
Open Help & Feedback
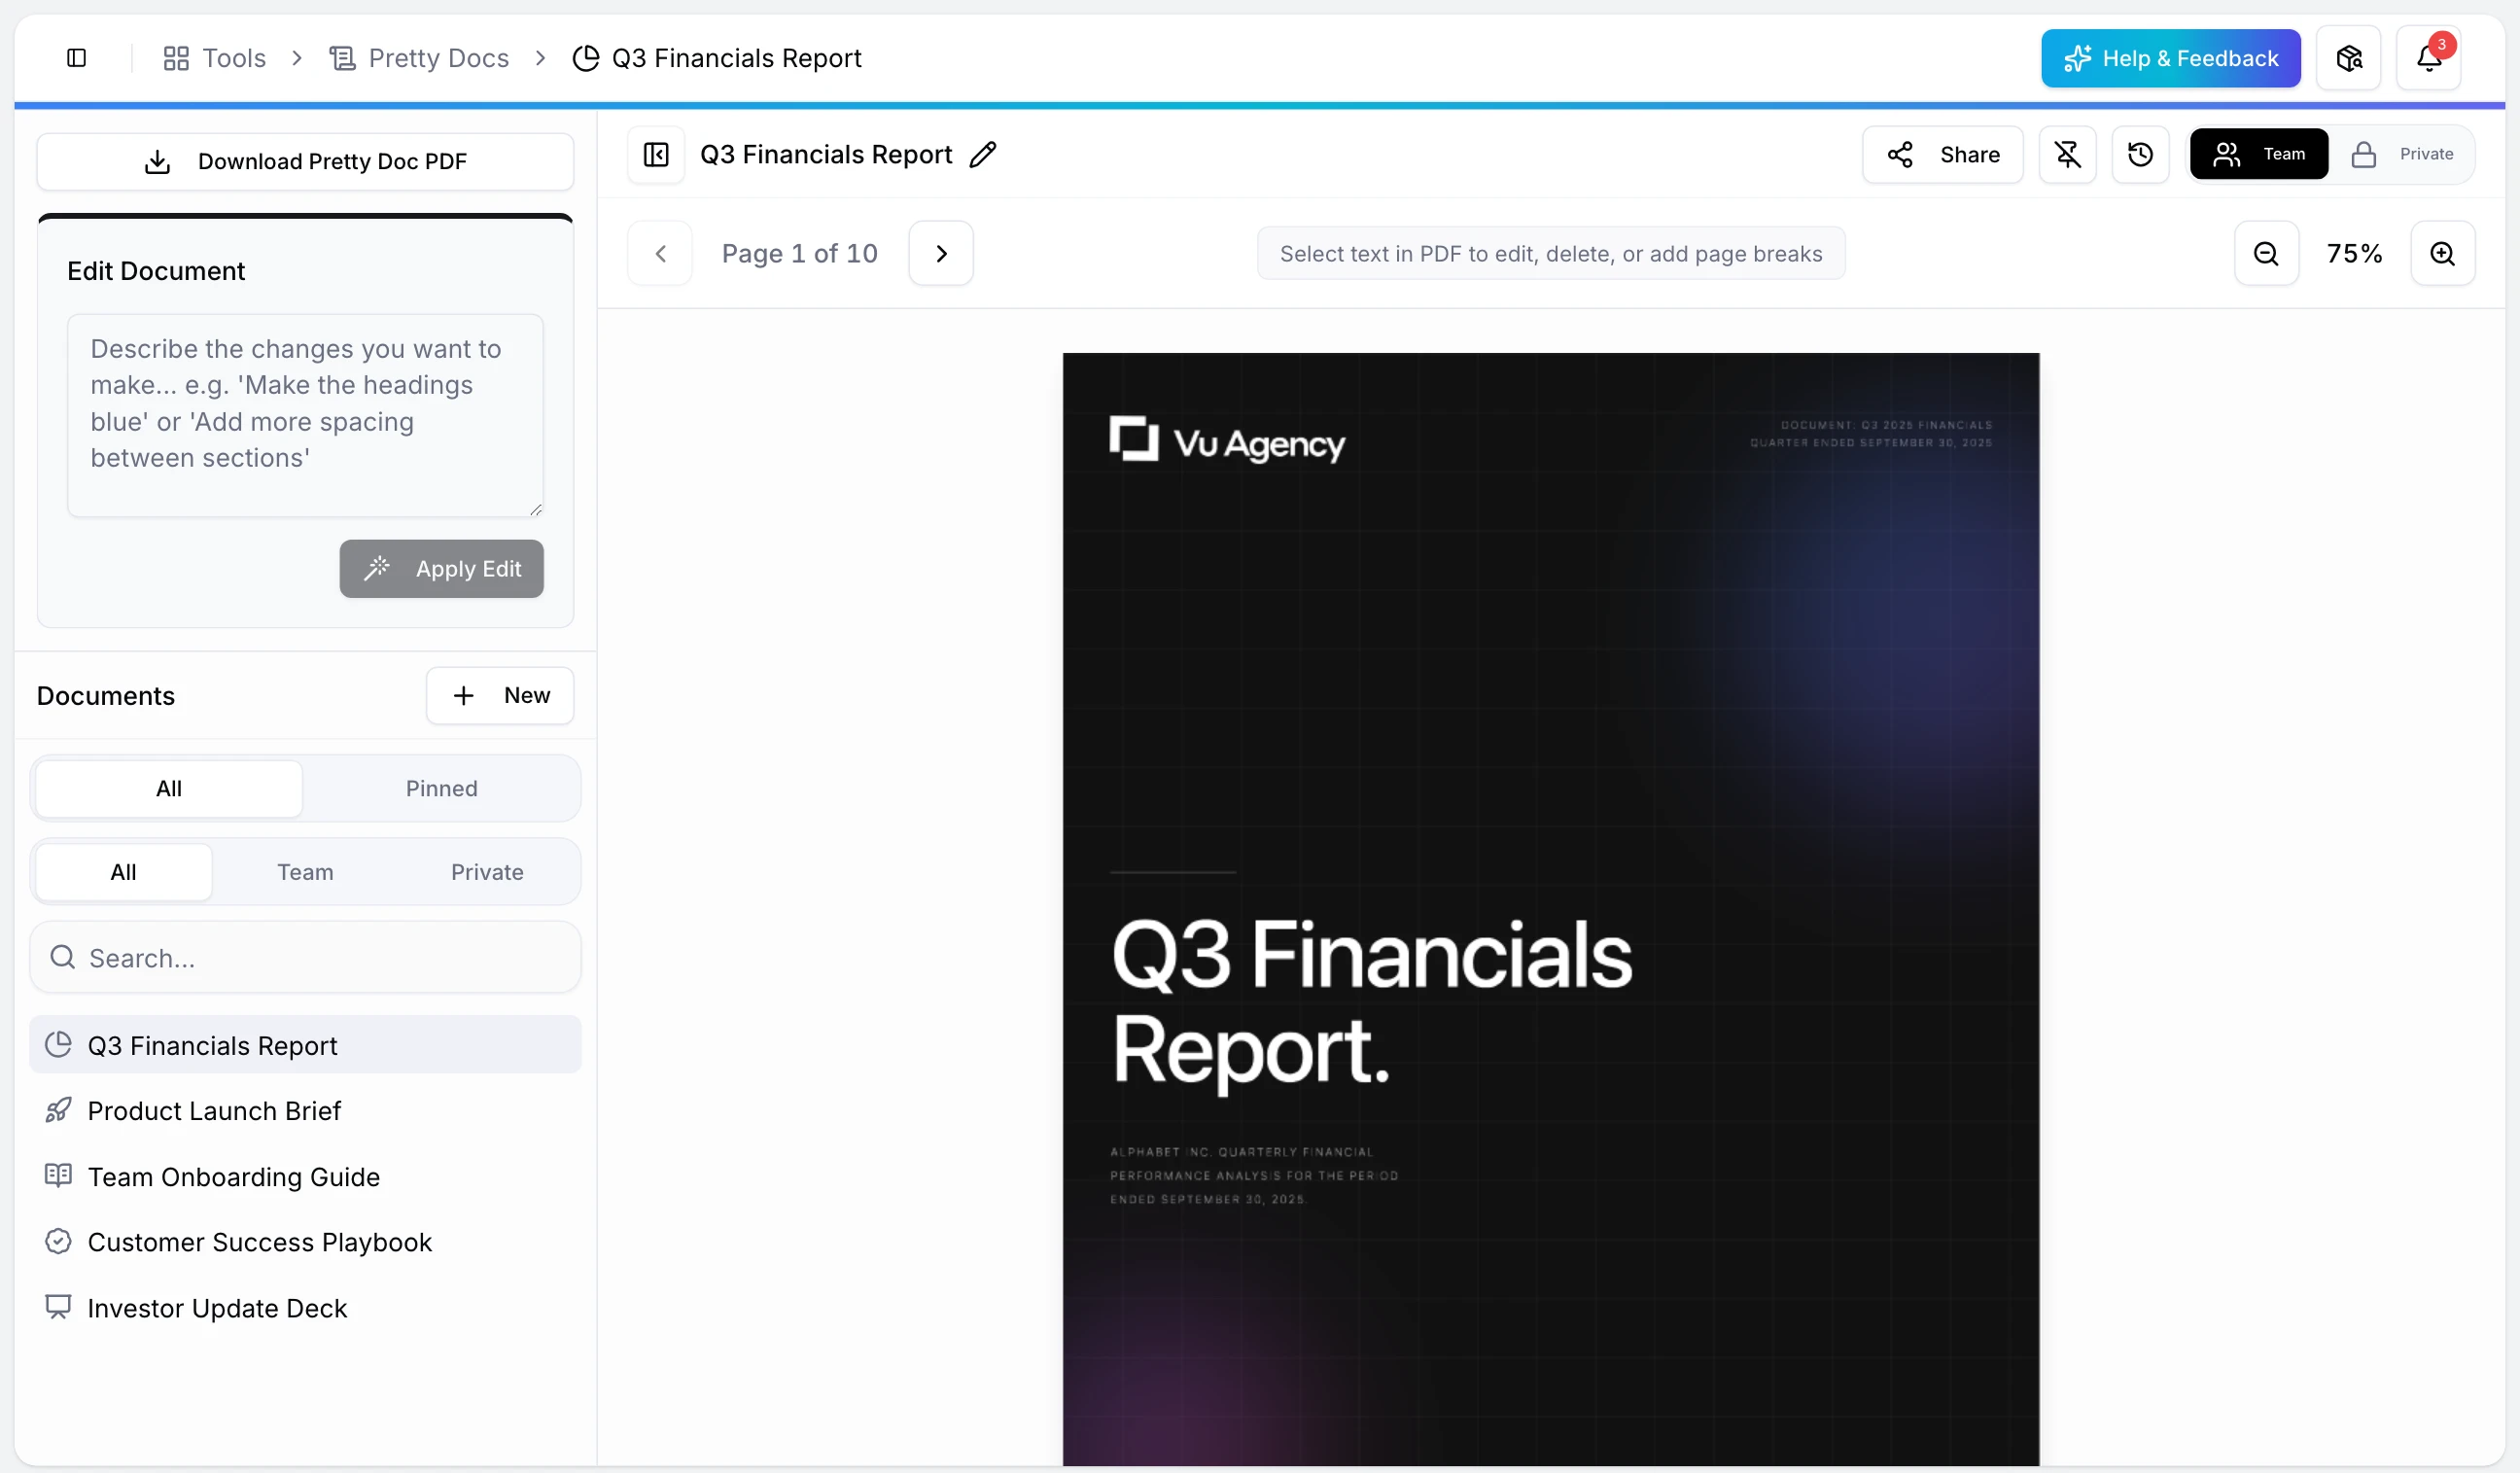coord(2170,58)
